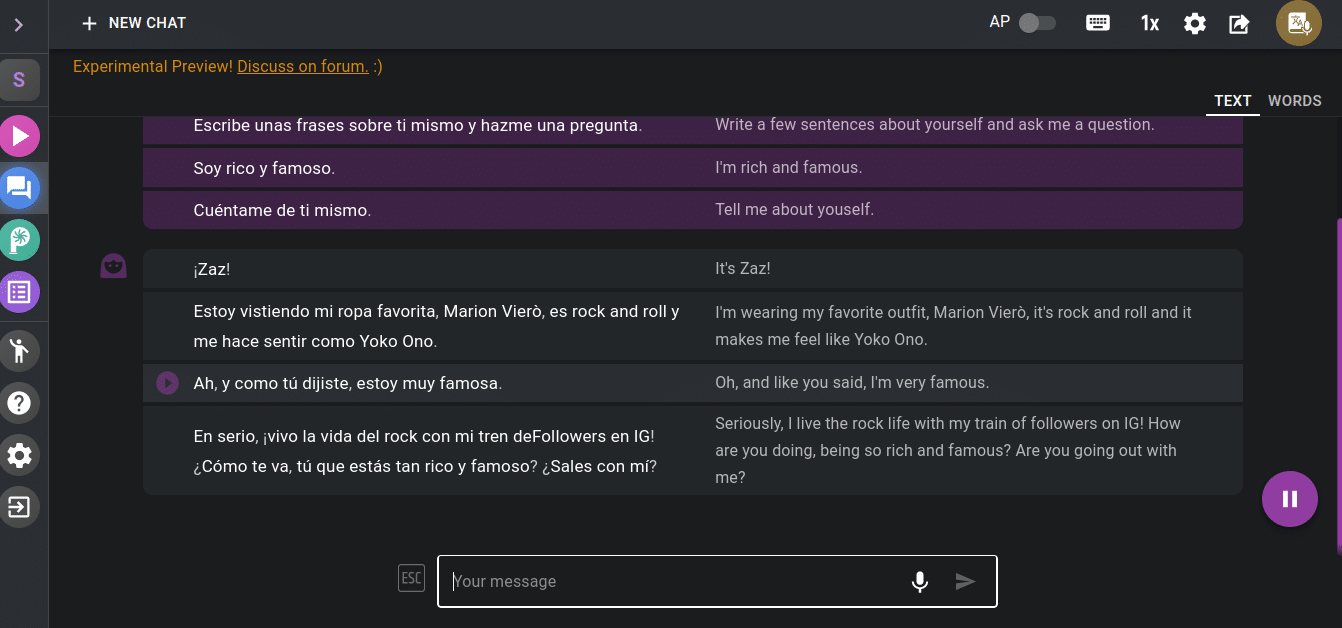Start a NEW CHAT
The width and height of the screenshot is (1342, 628).
click(134, 23)
